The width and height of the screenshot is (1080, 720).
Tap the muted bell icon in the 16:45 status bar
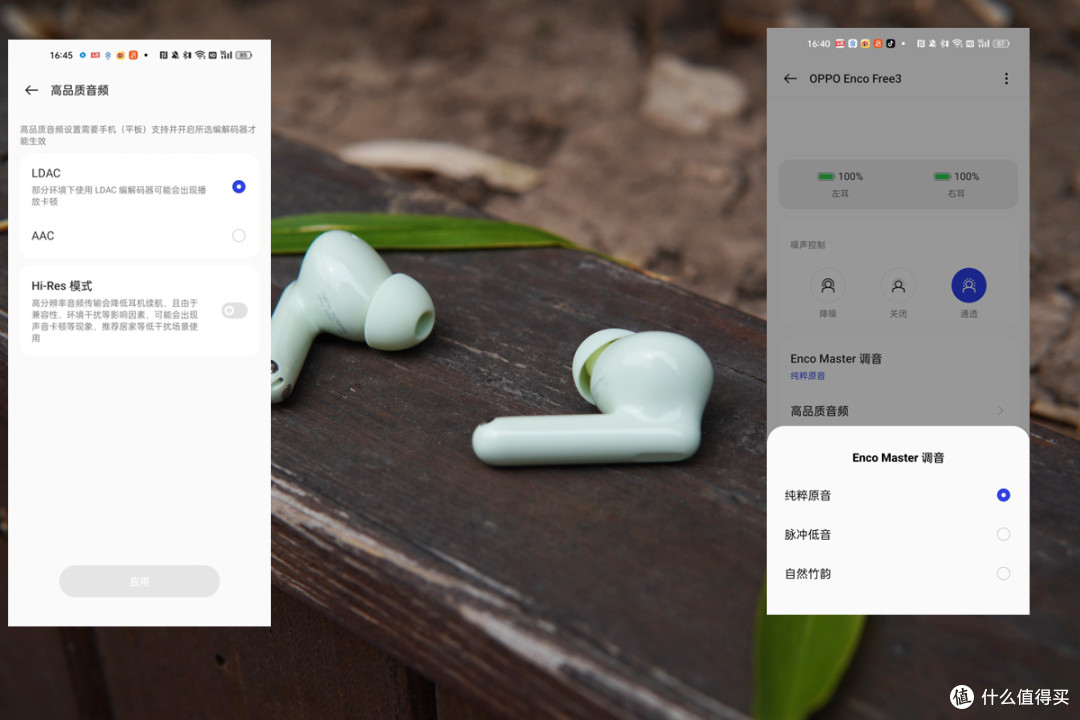175,55
